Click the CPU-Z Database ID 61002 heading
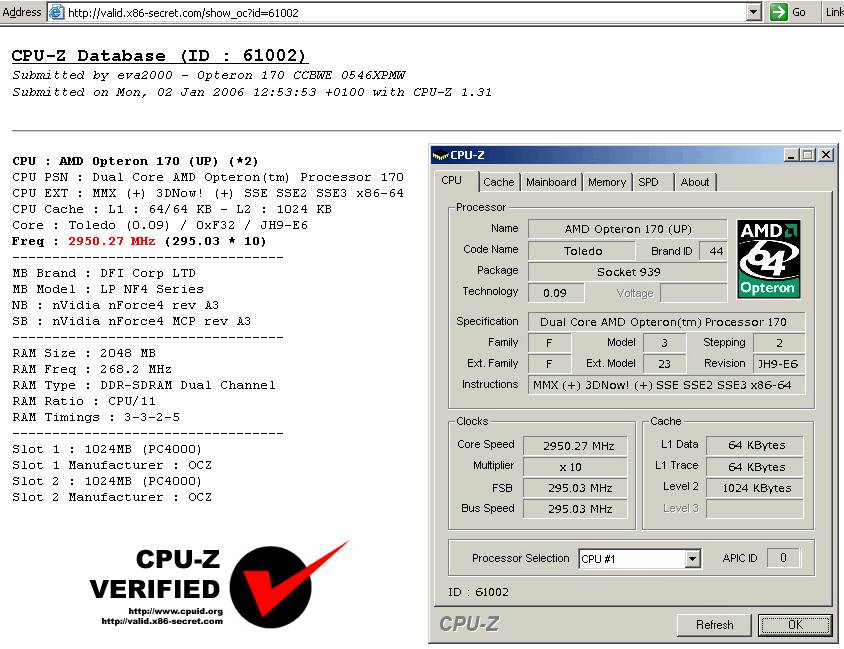This screenshot has height=649, width=844. pyautogui.click(x=159, y=56)
